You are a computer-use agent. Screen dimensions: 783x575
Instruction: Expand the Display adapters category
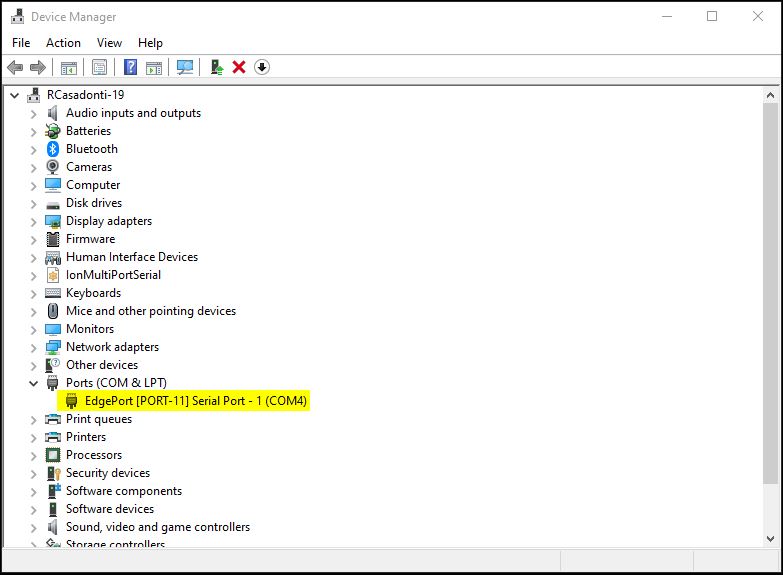(x=33, y=222)
